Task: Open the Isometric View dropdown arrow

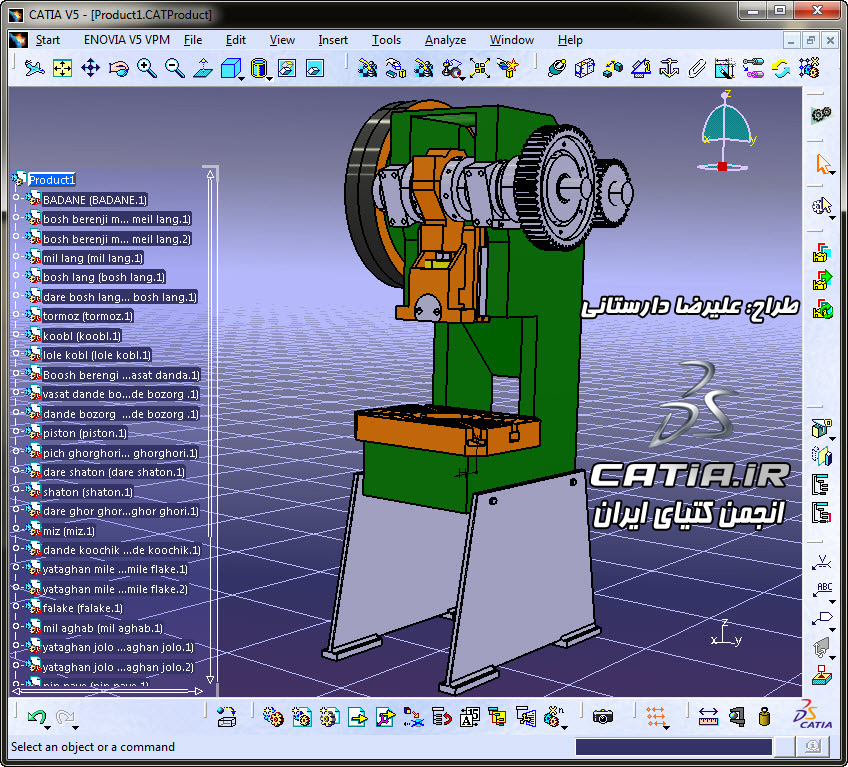Action: 241,79
